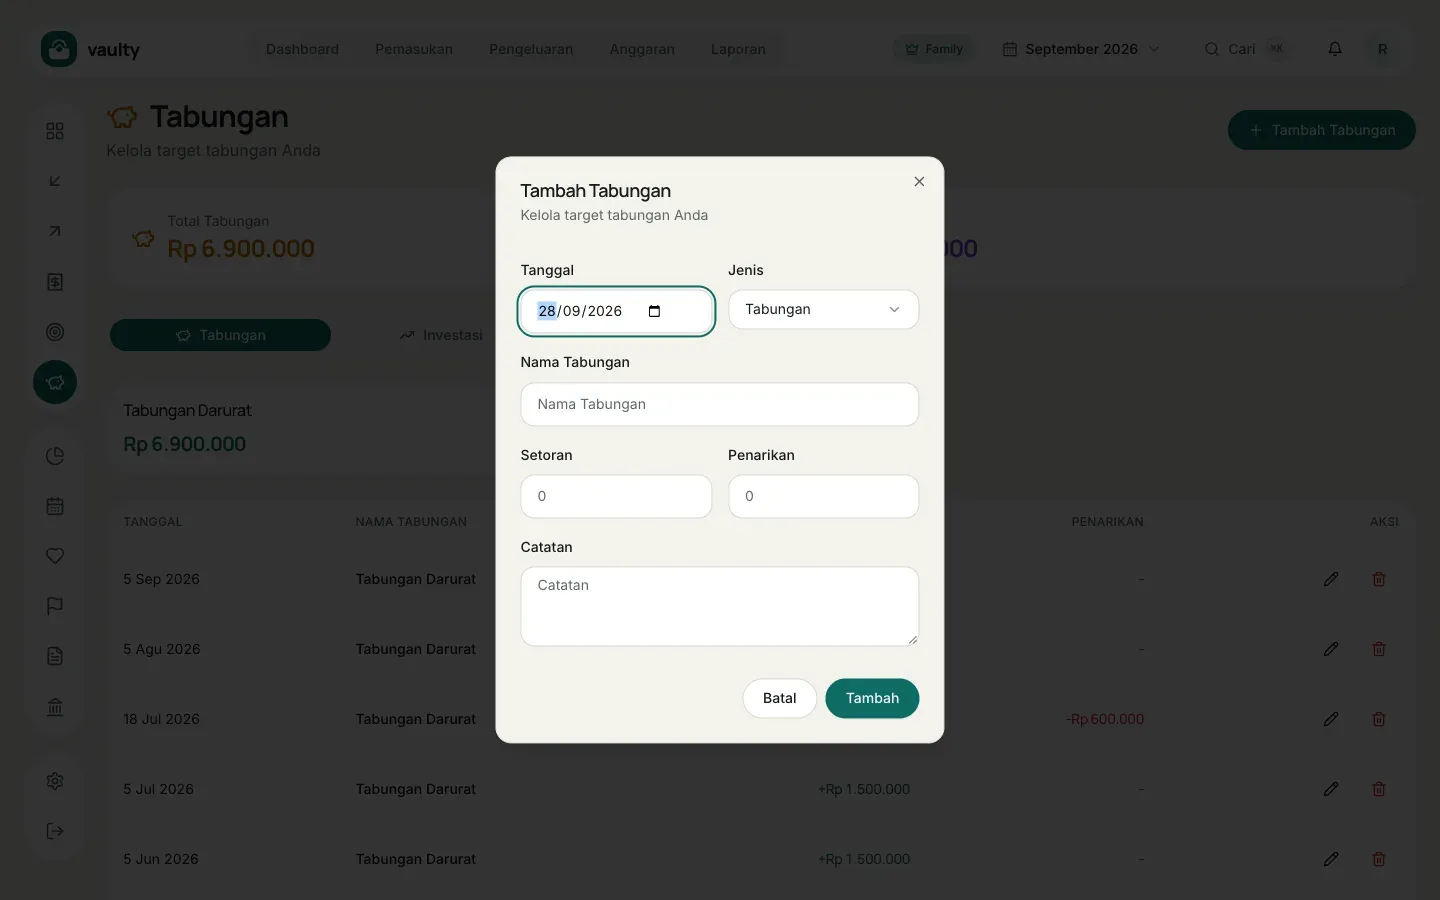Go to Dashboard in top navigation

click(302, 49)
